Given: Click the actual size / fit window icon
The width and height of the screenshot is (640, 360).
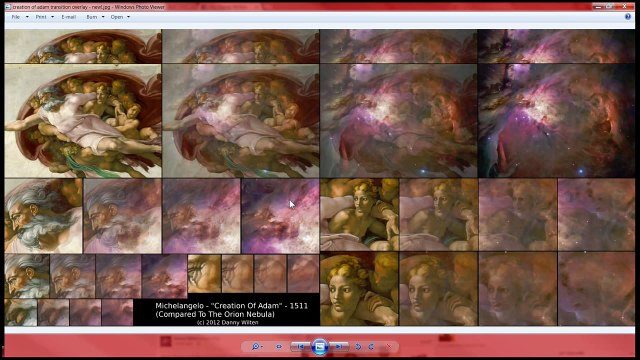Looking at the screenshot, I should [x=279, y=347].
